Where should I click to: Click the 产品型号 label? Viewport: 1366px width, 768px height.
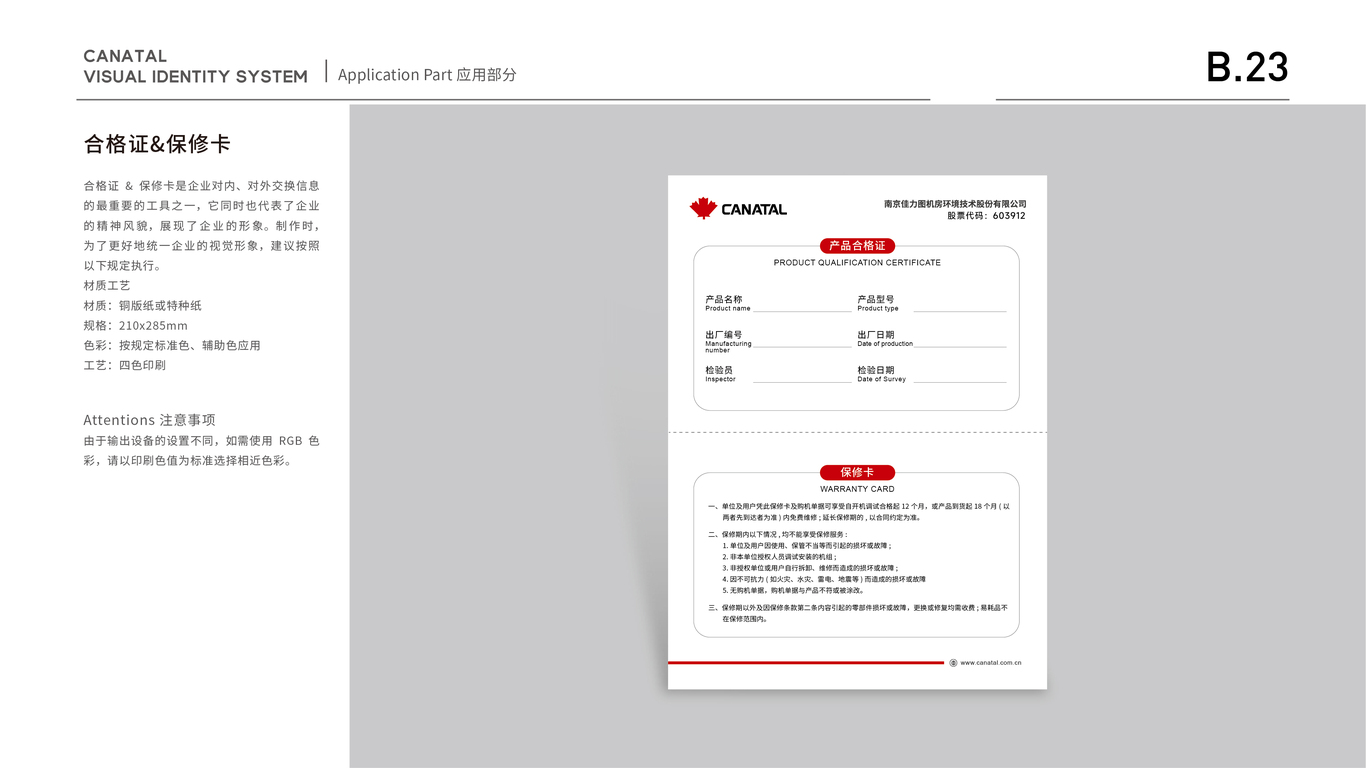coord(876,299)
